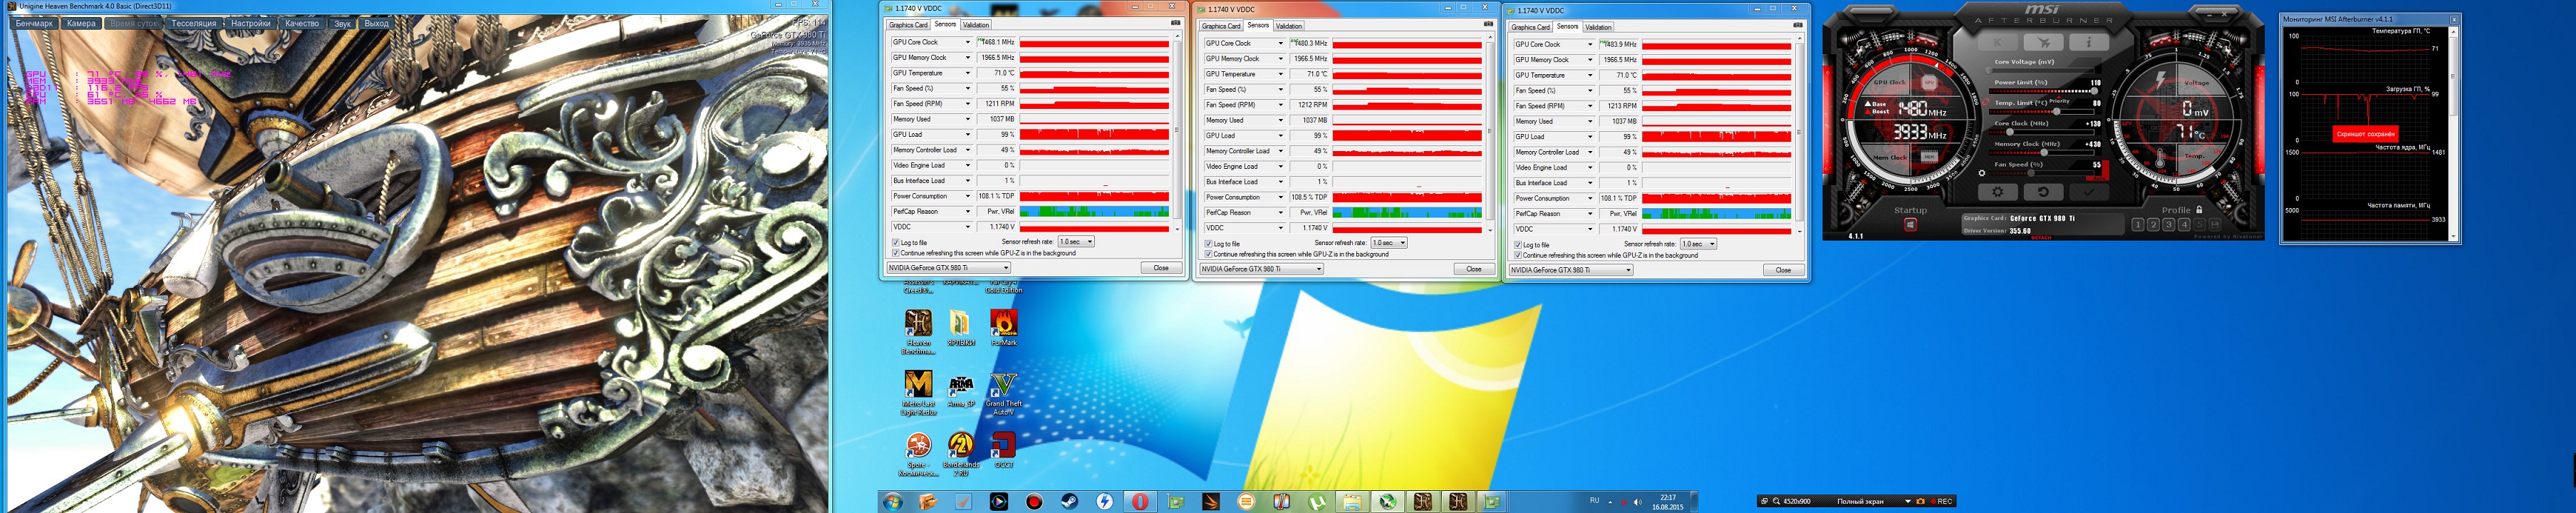The image size is (2576, 513).
Task: Switch to Graphics Card tab in rightmost GPU-Z
Action: 1530,27
